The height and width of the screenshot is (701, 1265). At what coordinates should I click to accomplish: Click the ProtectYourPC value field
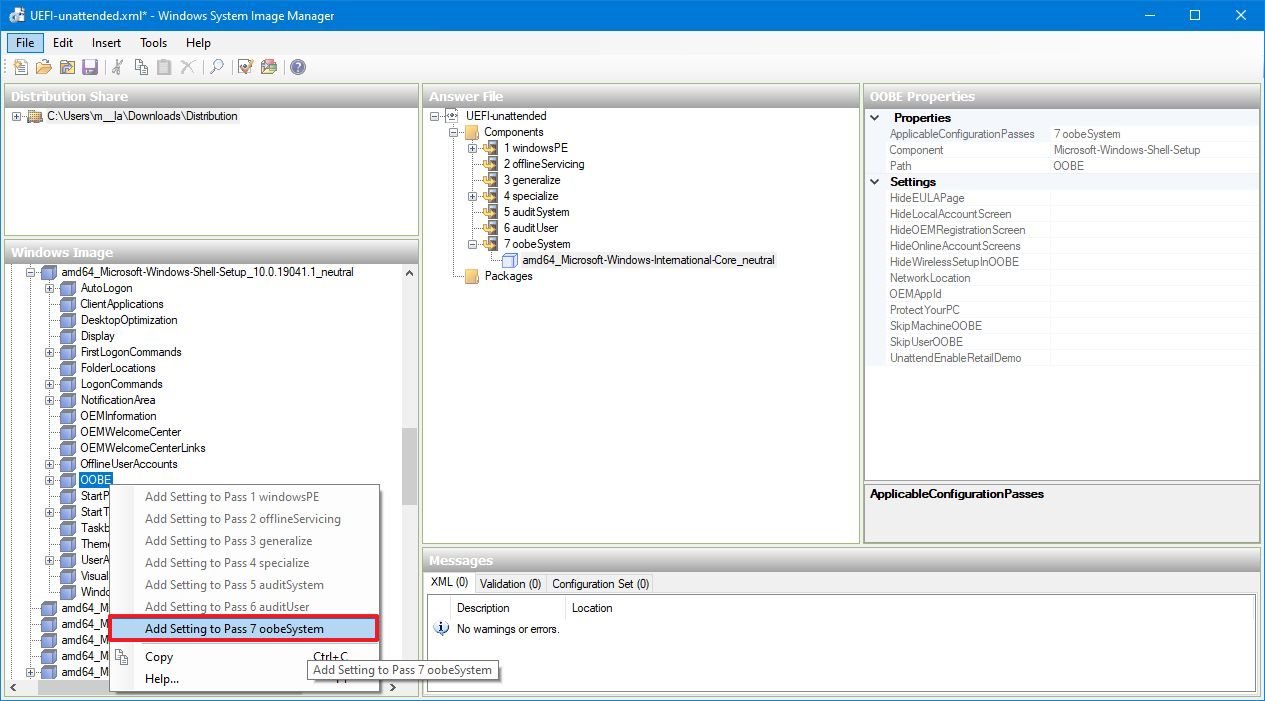1154,310
